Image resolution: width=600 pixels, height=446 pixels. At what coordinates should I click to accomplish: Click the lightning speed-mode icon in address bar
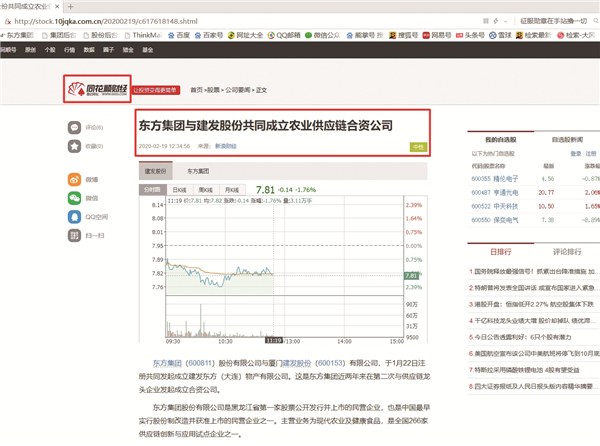coord(496,21)
